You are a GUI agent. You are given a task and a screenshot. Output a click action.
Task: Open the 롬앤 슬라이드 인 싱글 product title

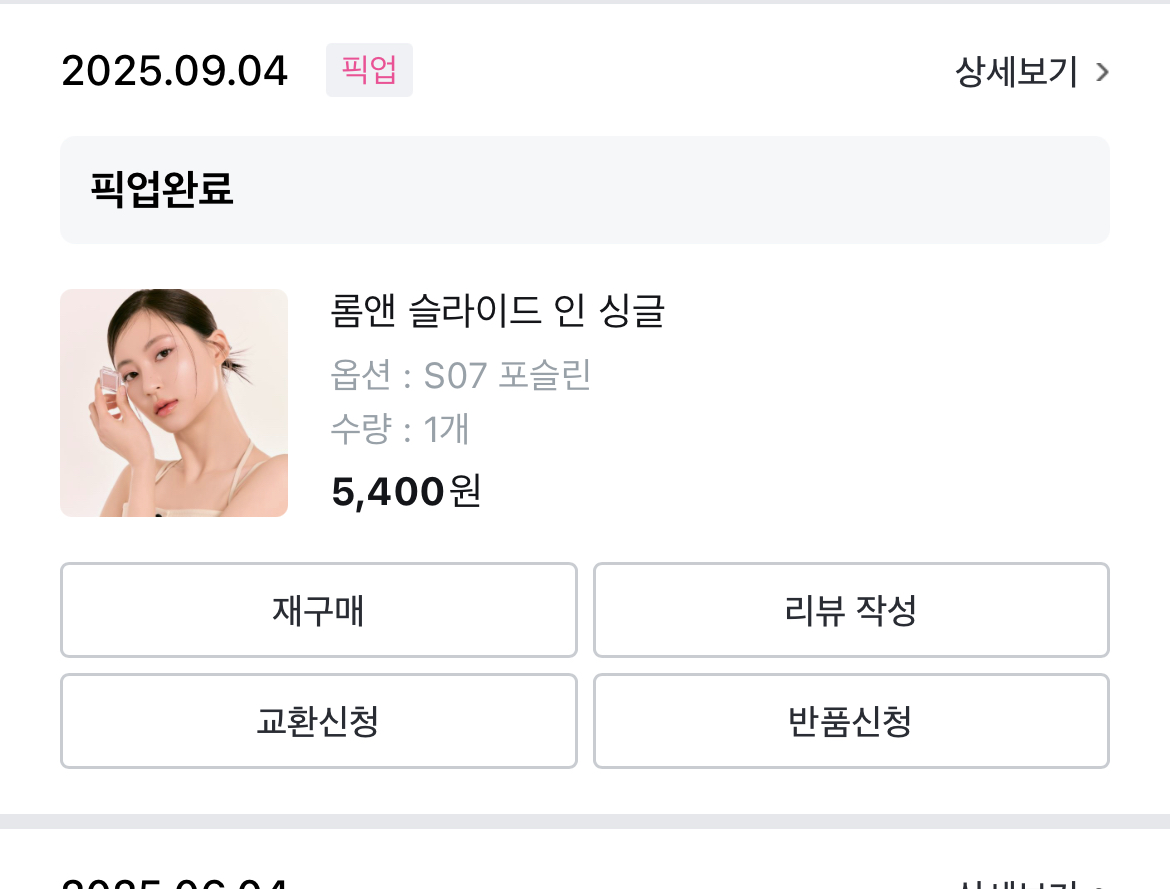497,311
